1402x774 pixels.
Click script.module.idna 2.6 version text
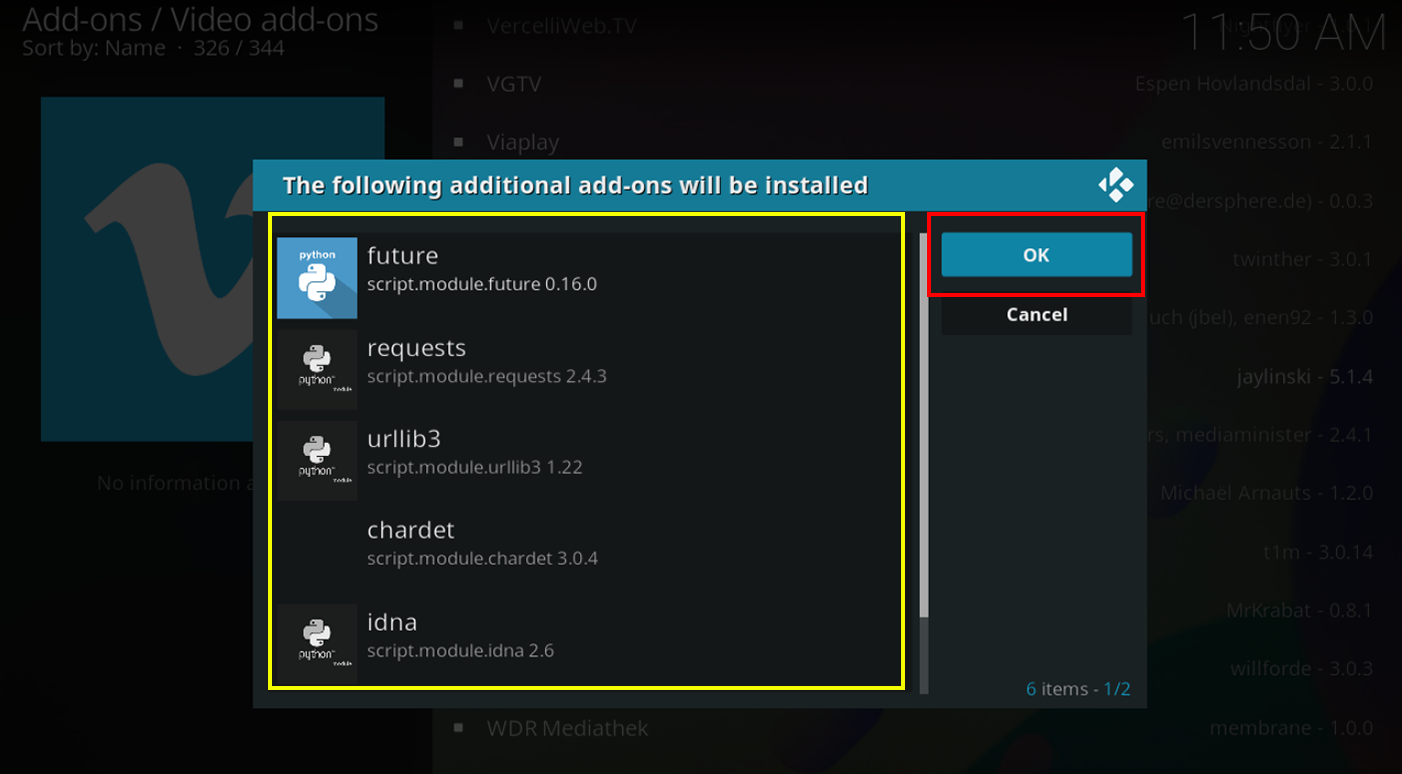point(460,651)
